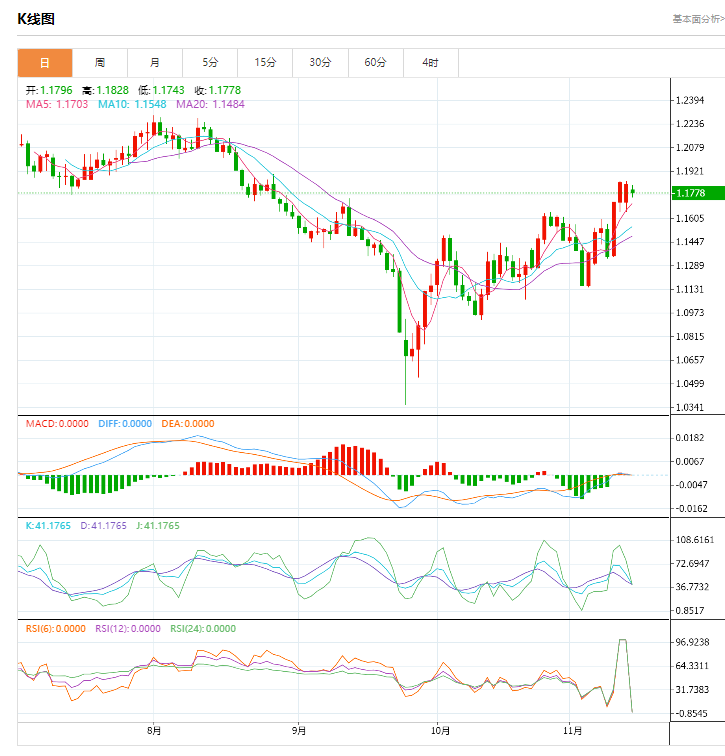
Task: Switch to the 周 weekly tab
Action: pos(100,63)
